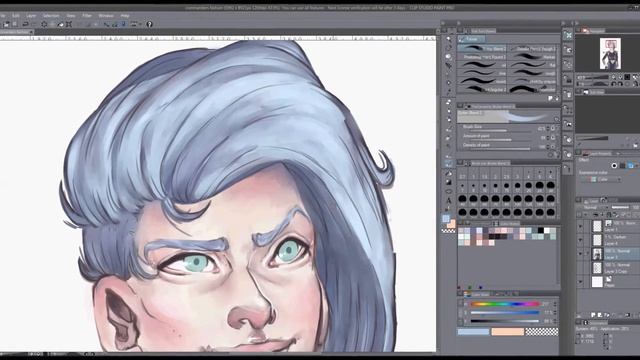Toggle visibility of Layer 1
The height and width of the screenshot is (360, 640).
pyautogui.click(x=580, y=226)
